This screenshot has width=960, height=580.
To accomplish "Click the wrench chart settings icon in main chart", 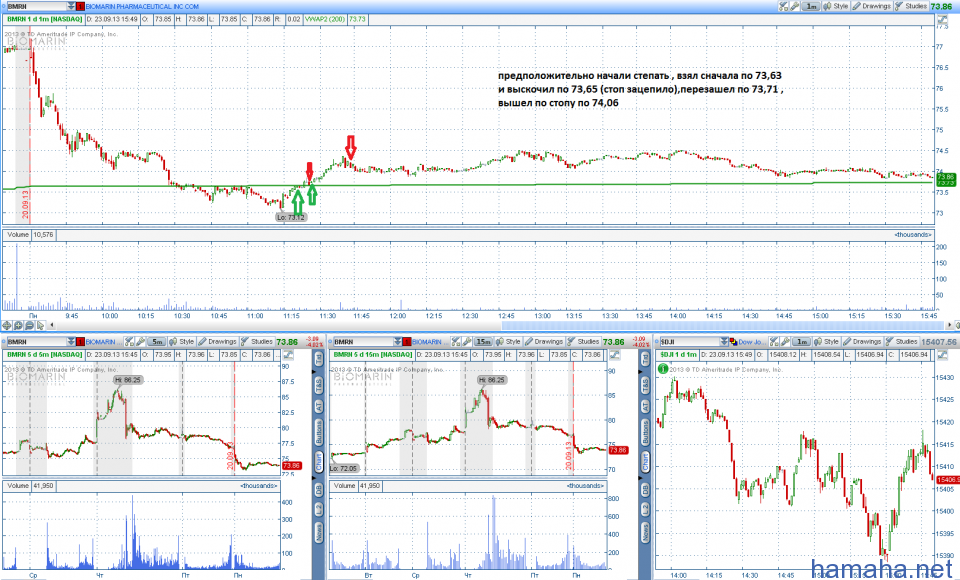I will tap(795, 6).
